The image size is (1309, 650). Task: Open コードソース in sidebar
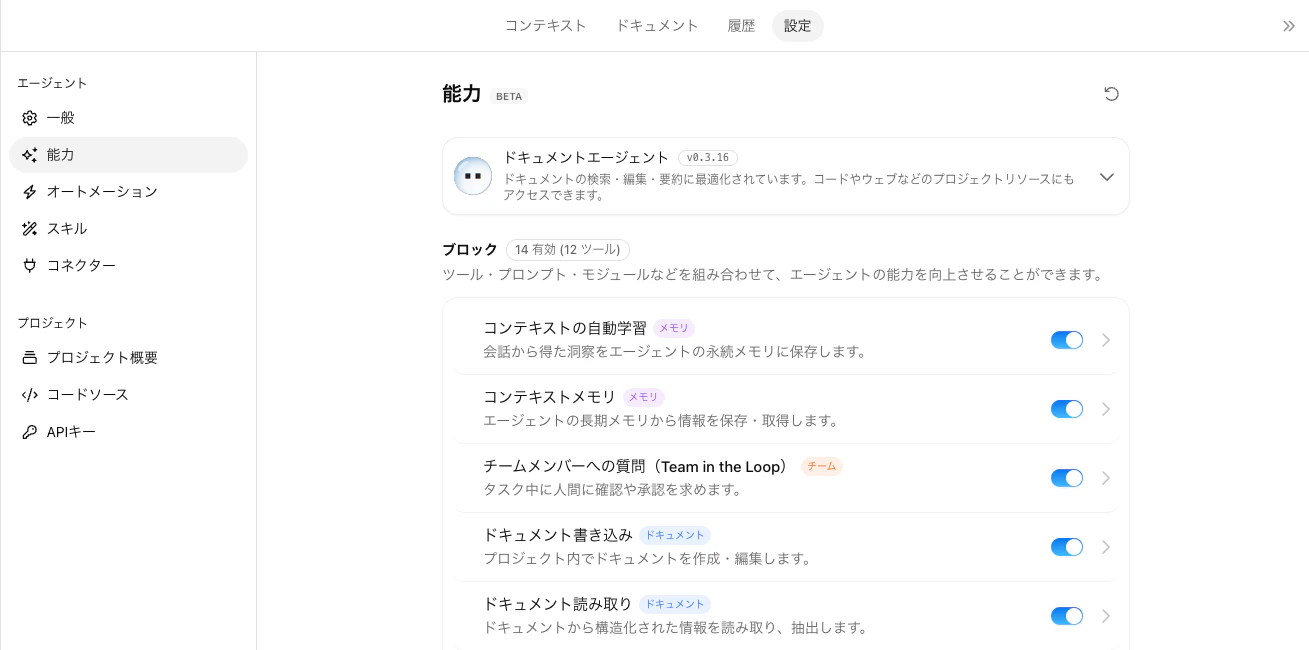[128, 395]
